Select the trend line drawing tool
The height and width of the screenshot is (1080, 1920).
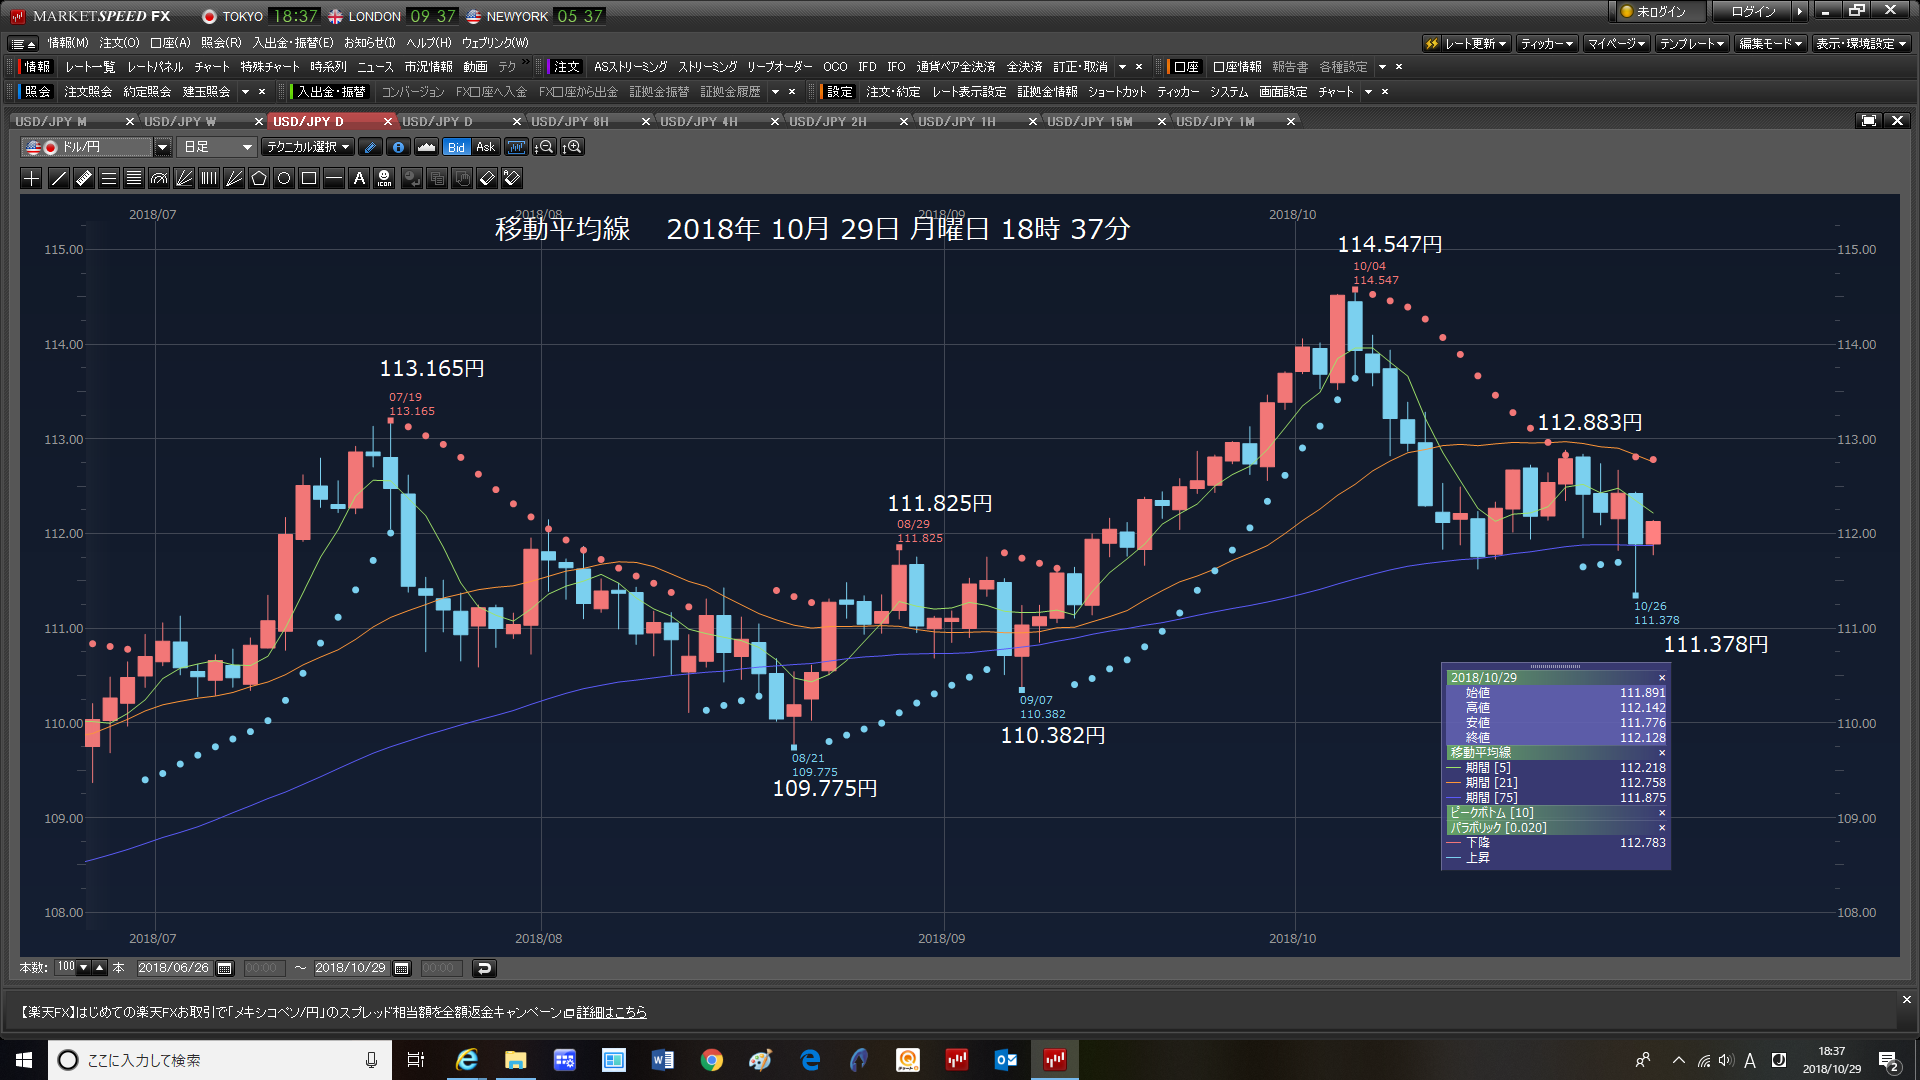coord(59,179)
